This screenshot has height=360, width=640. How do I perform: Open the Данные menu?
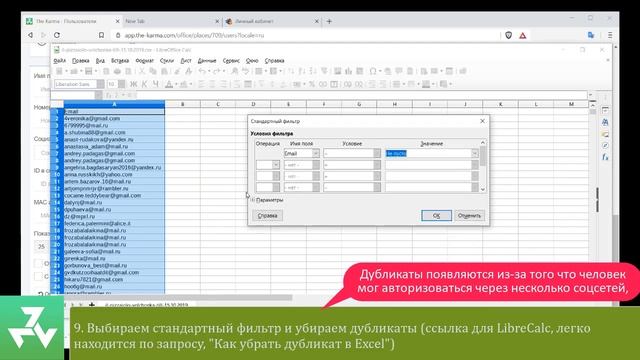point(207,60)
